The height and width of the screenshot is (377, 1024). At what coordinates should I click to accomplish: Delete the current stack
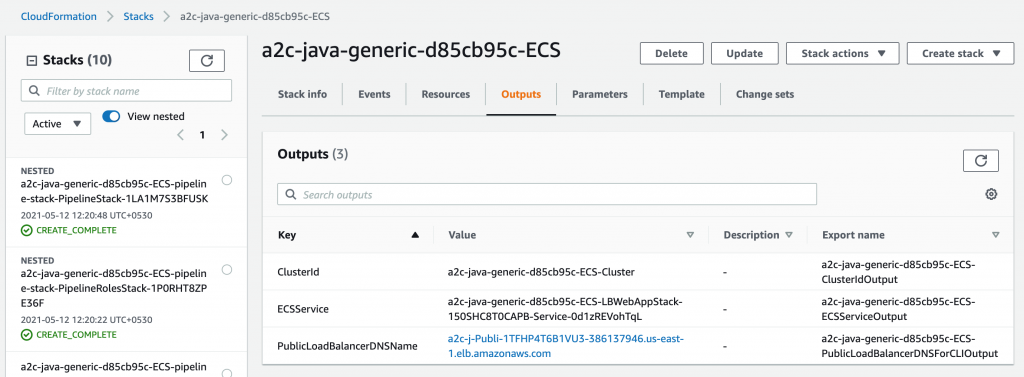click(671, 54)
